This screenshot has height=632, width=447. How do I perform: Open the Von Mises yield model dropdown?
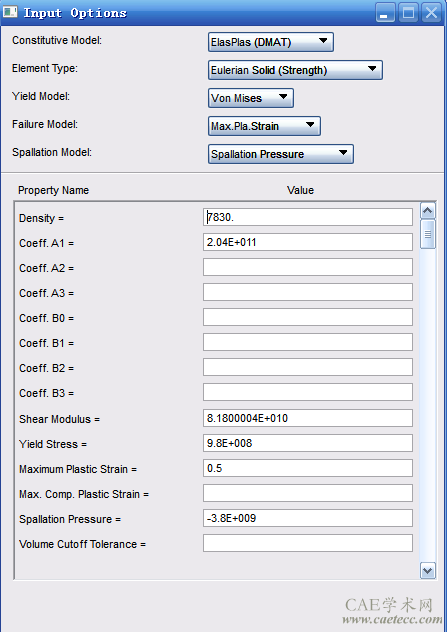click(x=251, y=98)
